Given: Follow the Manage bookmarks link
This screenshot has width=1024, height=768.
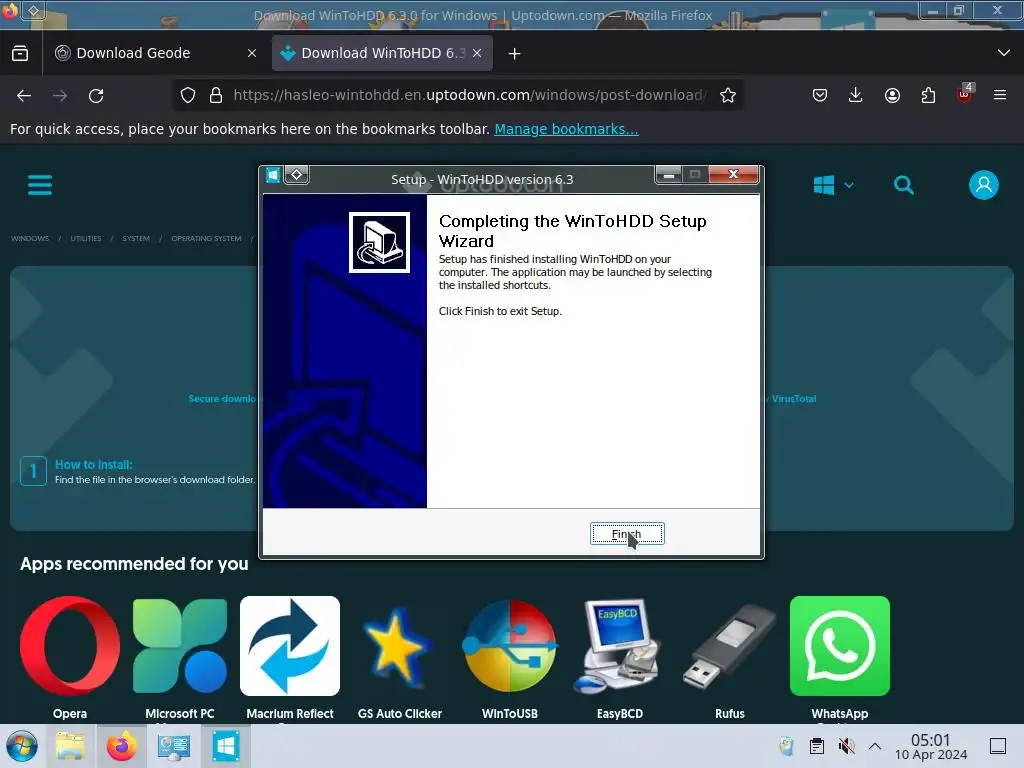Looking at the screenshot, I should pos(566,129).
